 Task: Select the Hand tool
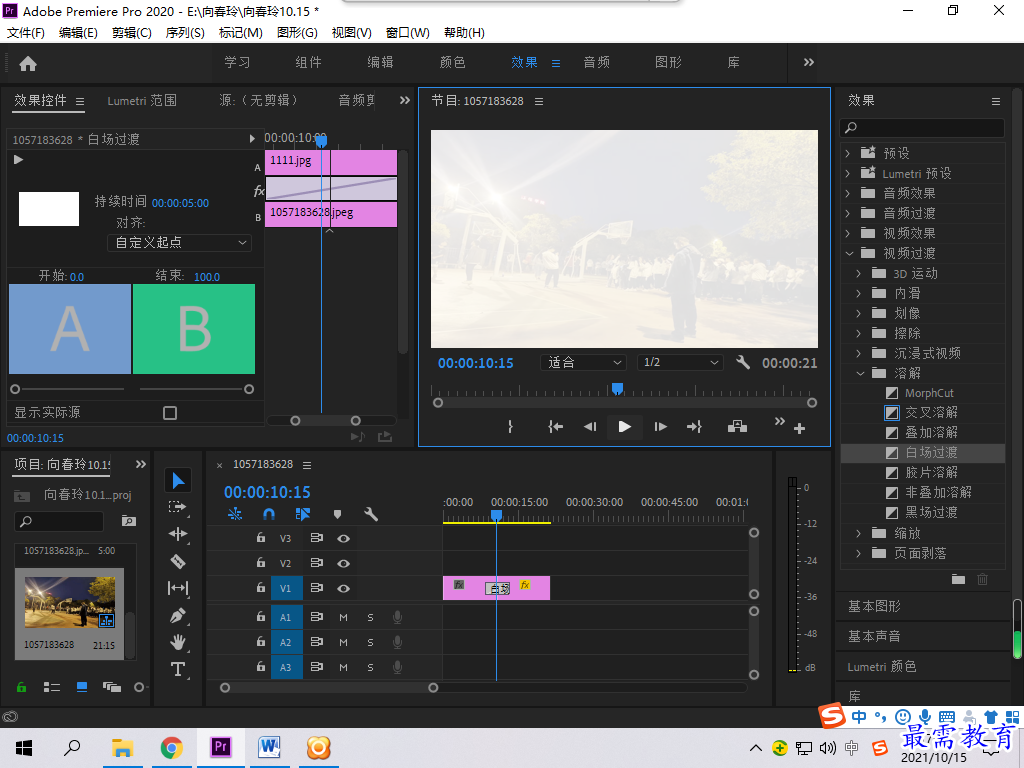(x=178, y=642)
